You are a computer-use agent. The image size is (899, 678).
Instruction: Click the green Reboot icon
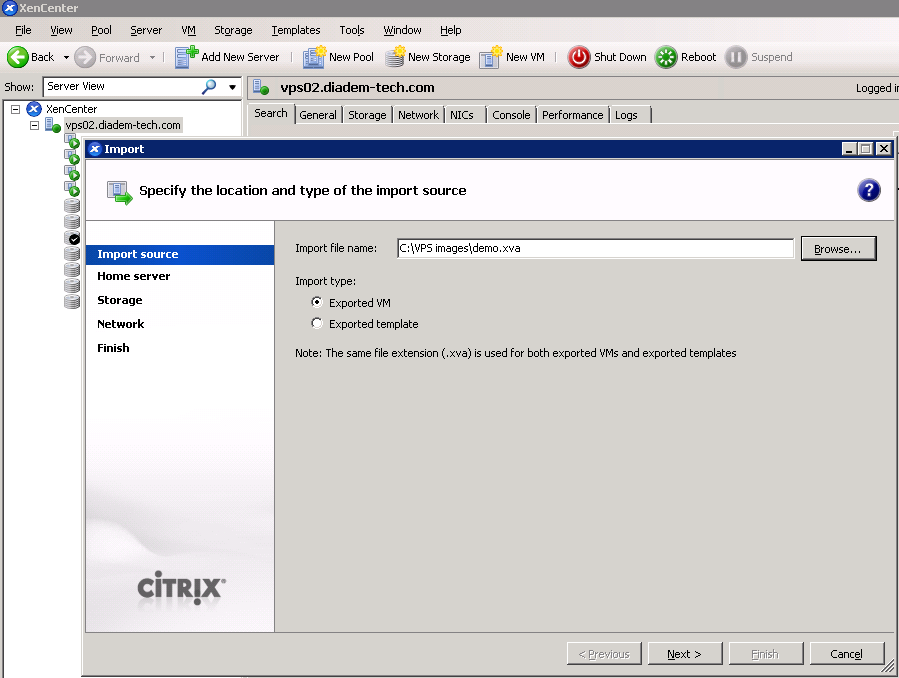(x=666, y=57)
